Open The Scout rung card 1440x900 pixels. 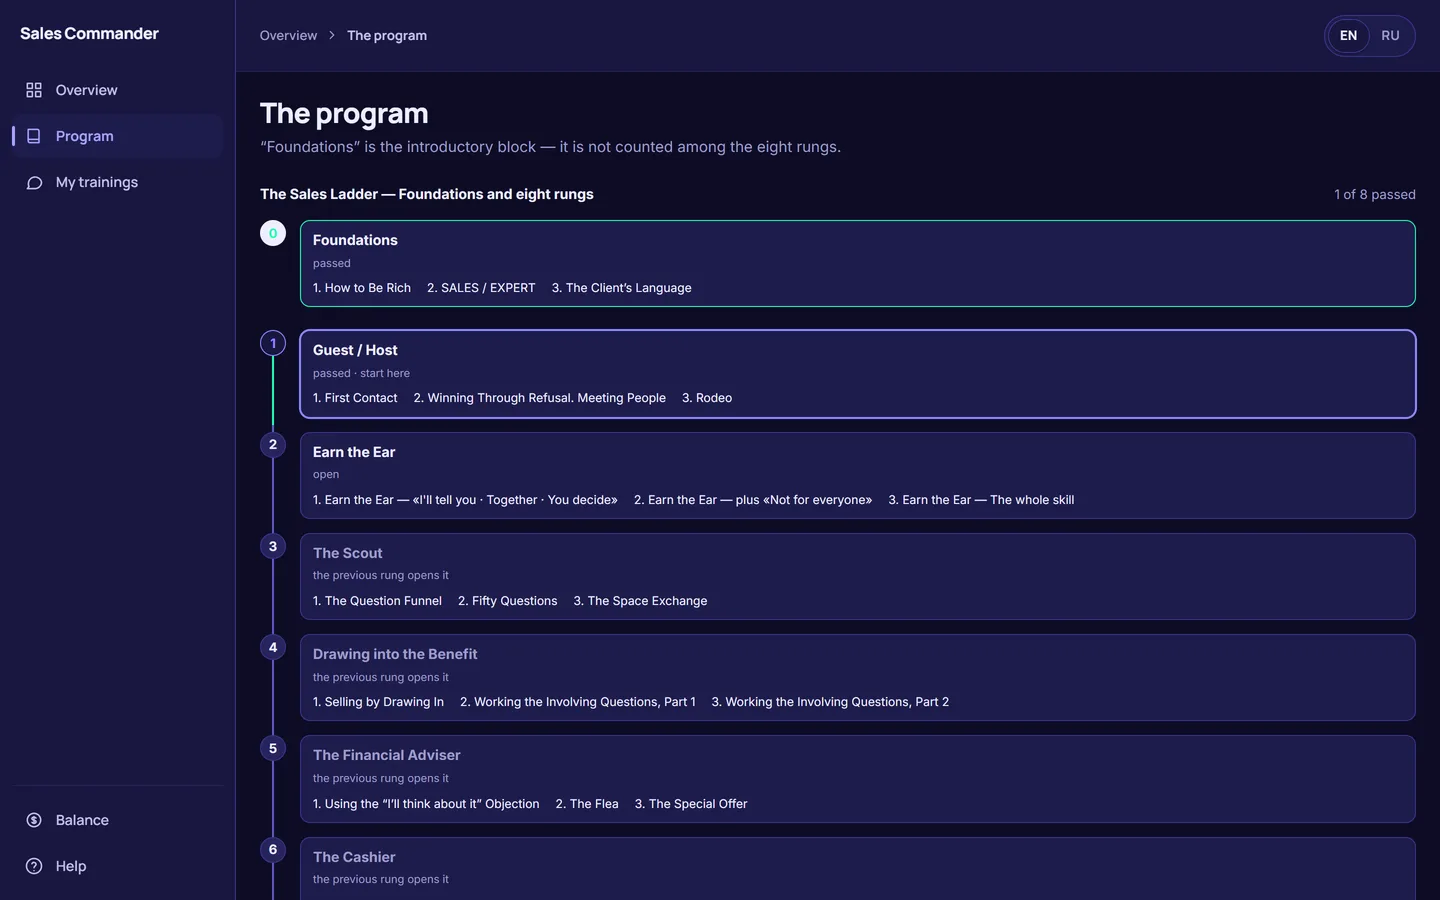click(x=857, y=576)
